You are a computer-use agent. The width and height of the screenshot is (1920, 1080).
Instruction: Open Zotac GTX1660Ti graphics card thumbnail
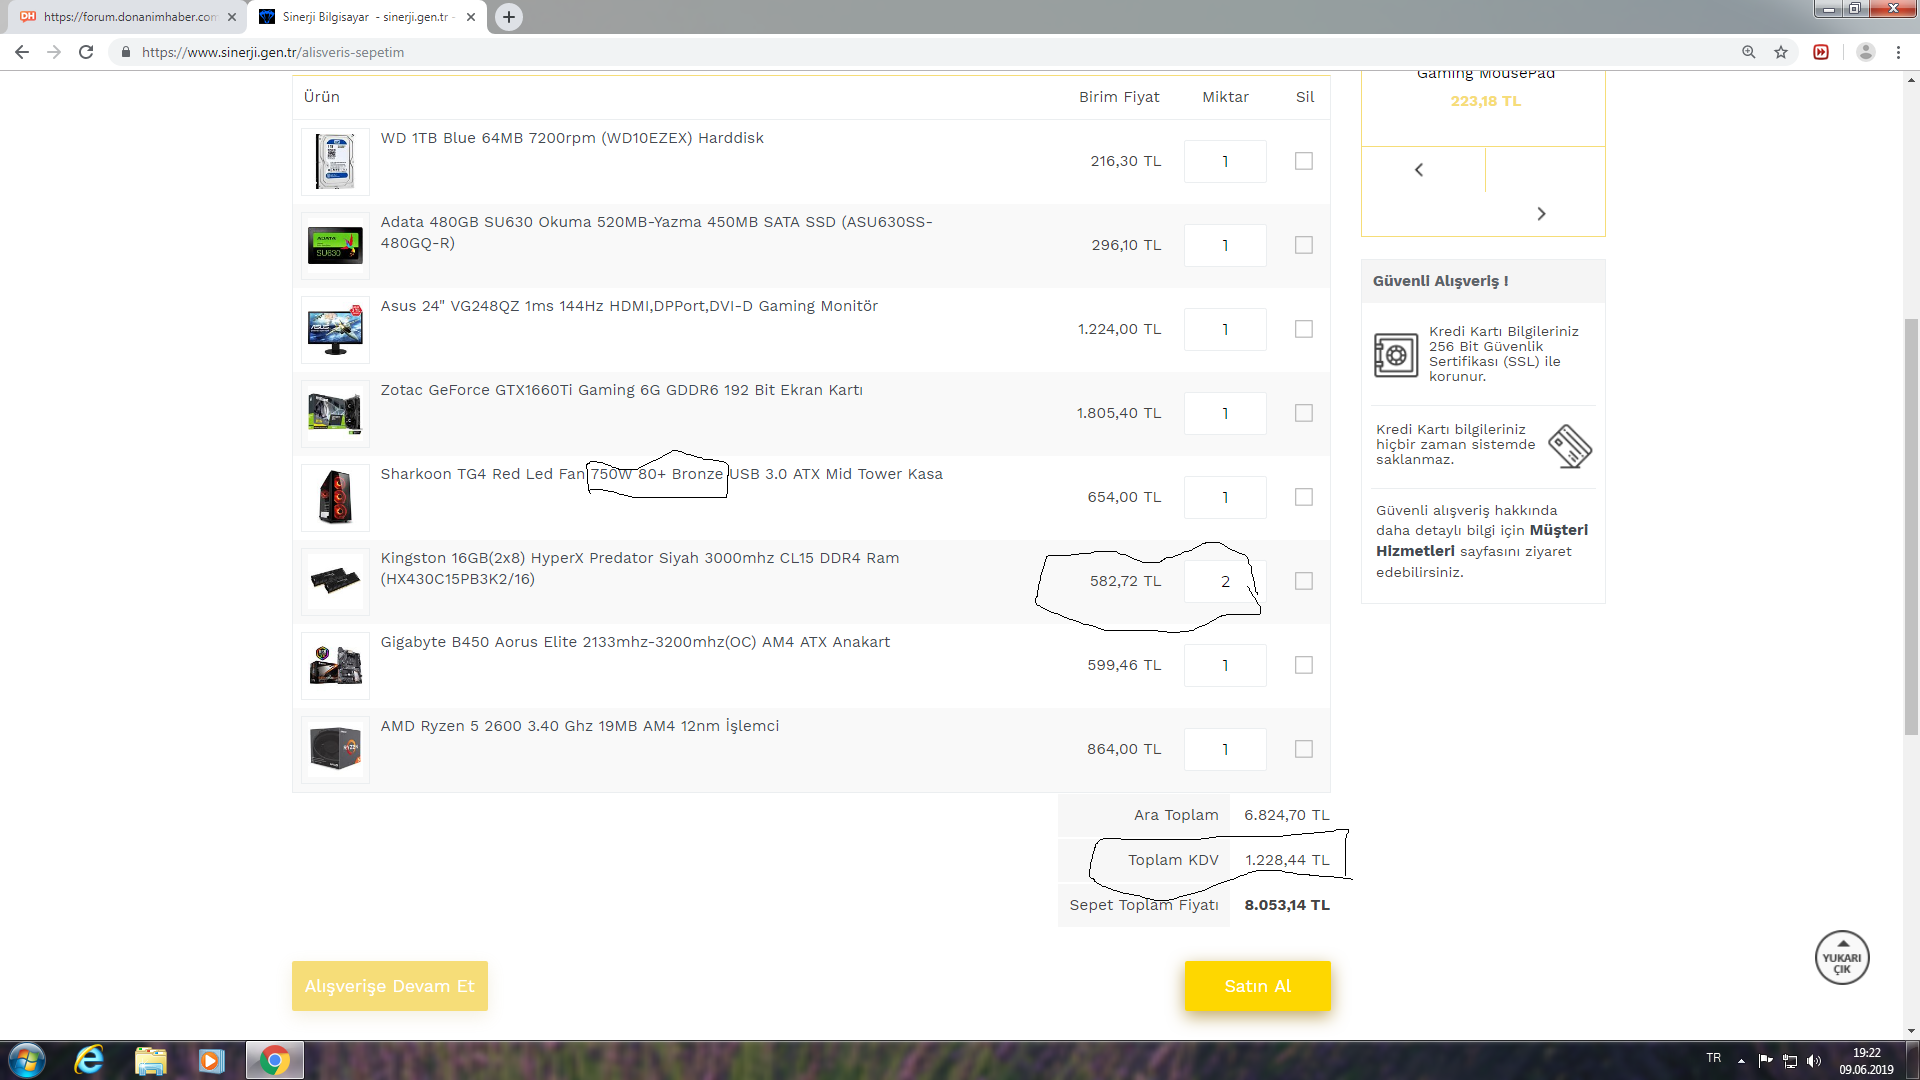coord(335,413)
